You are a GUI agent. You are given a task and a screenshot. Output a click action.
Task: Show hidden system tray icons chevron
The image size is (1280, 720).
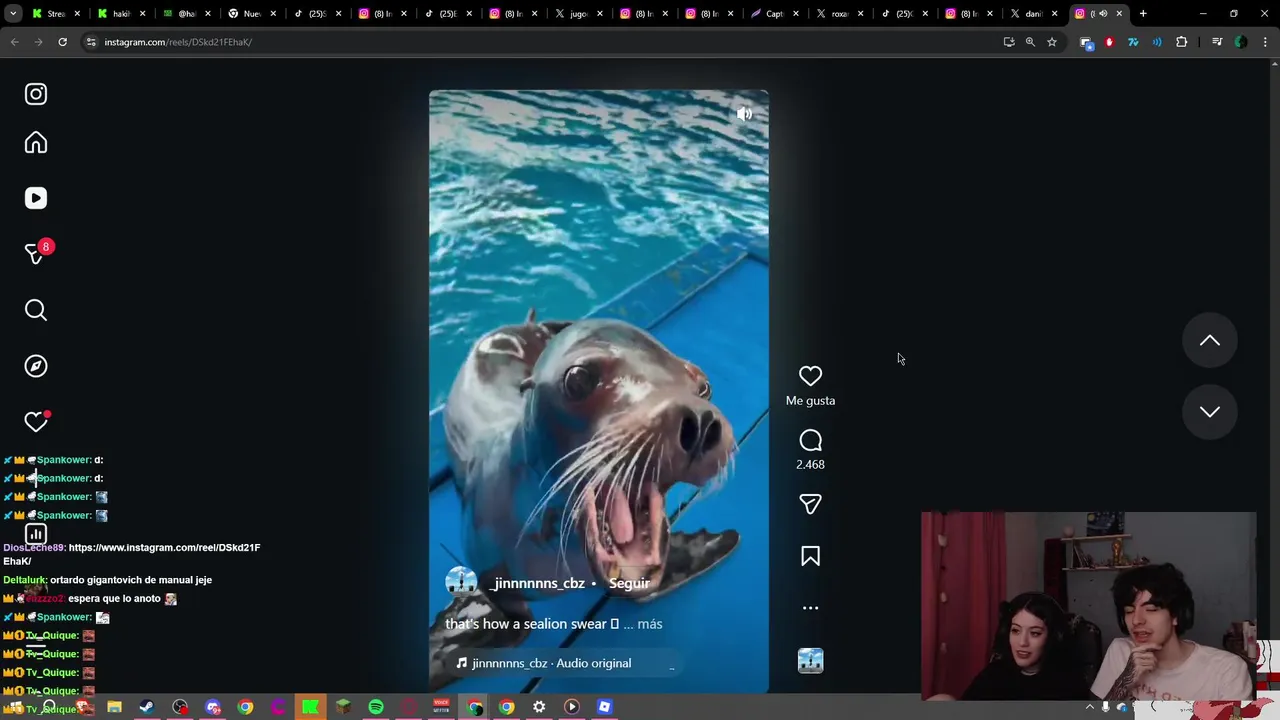click(1090, 707)
